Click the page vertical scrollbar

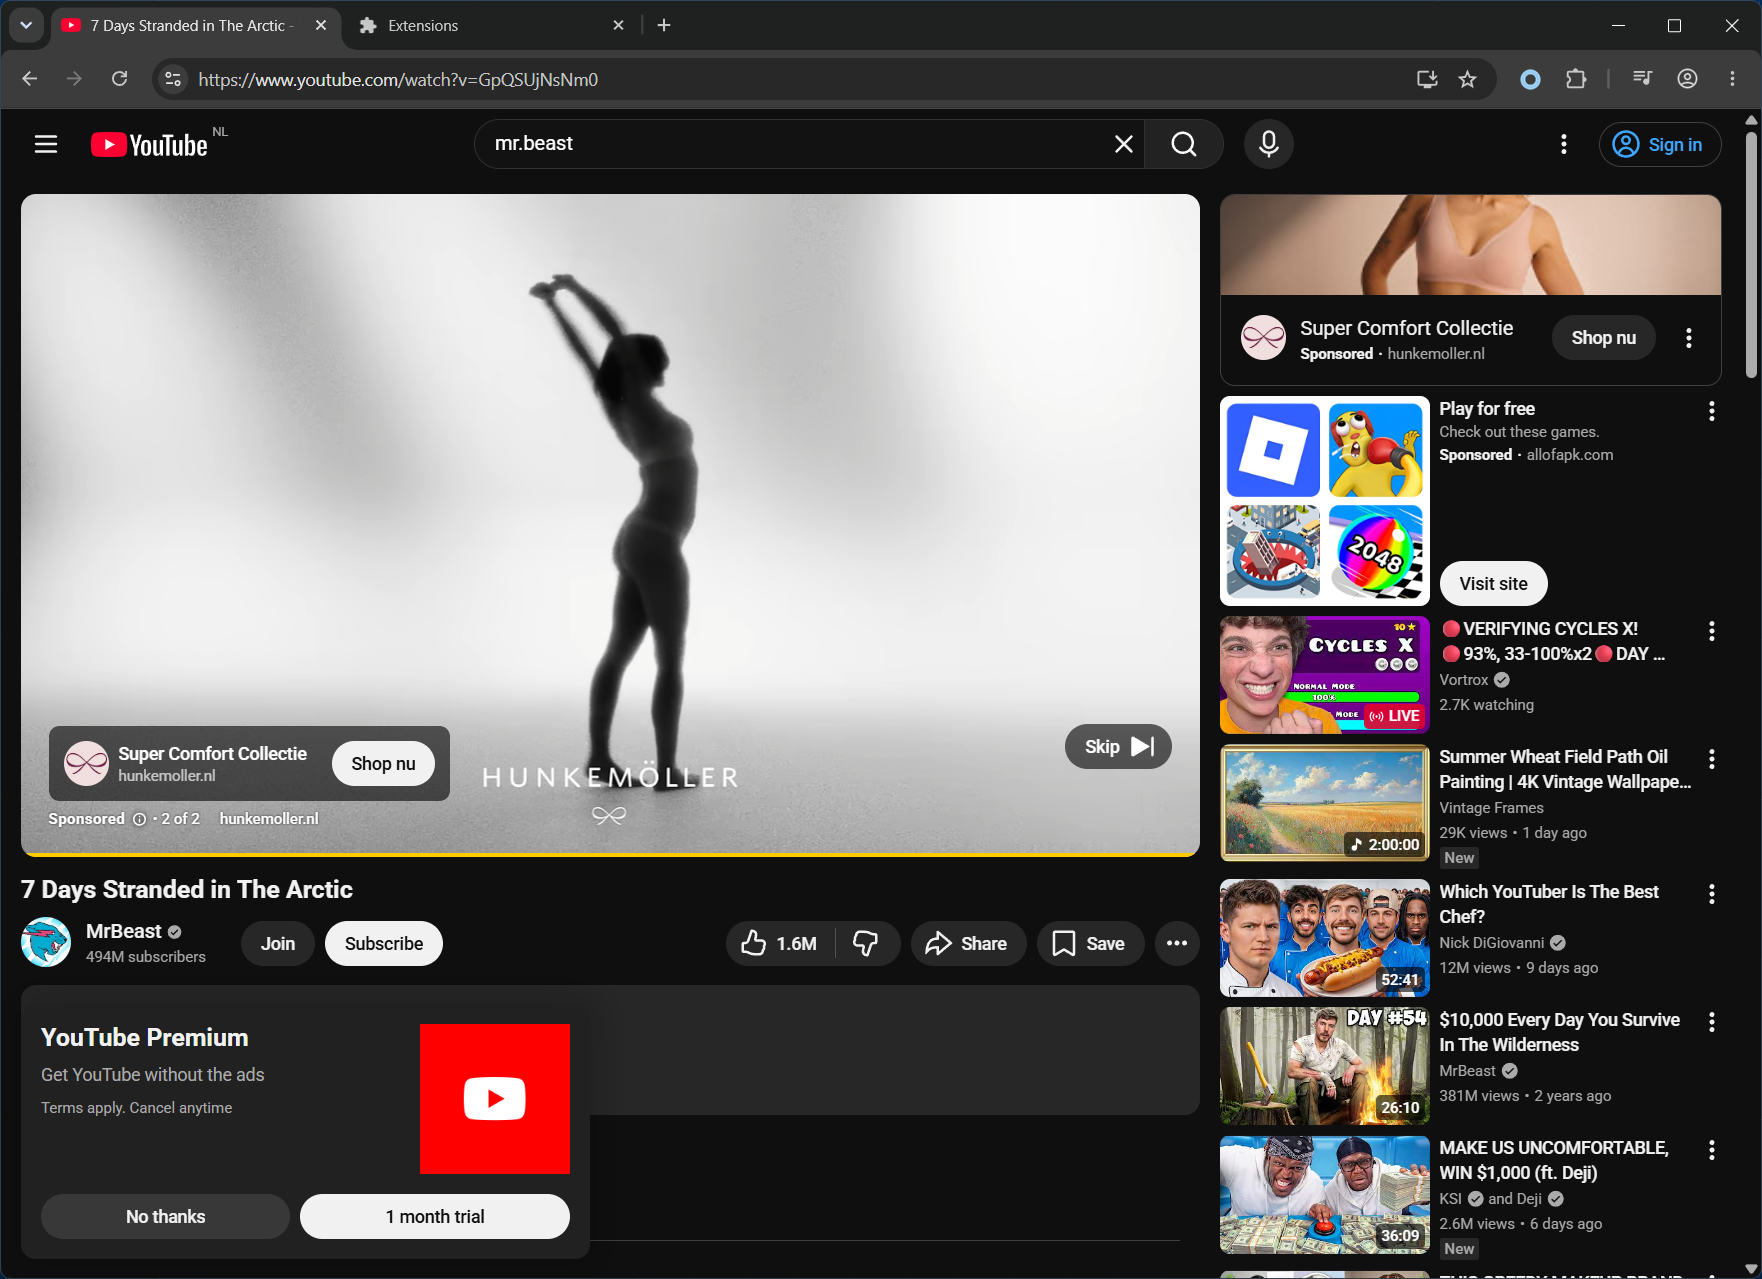(x=1751, y=255)
